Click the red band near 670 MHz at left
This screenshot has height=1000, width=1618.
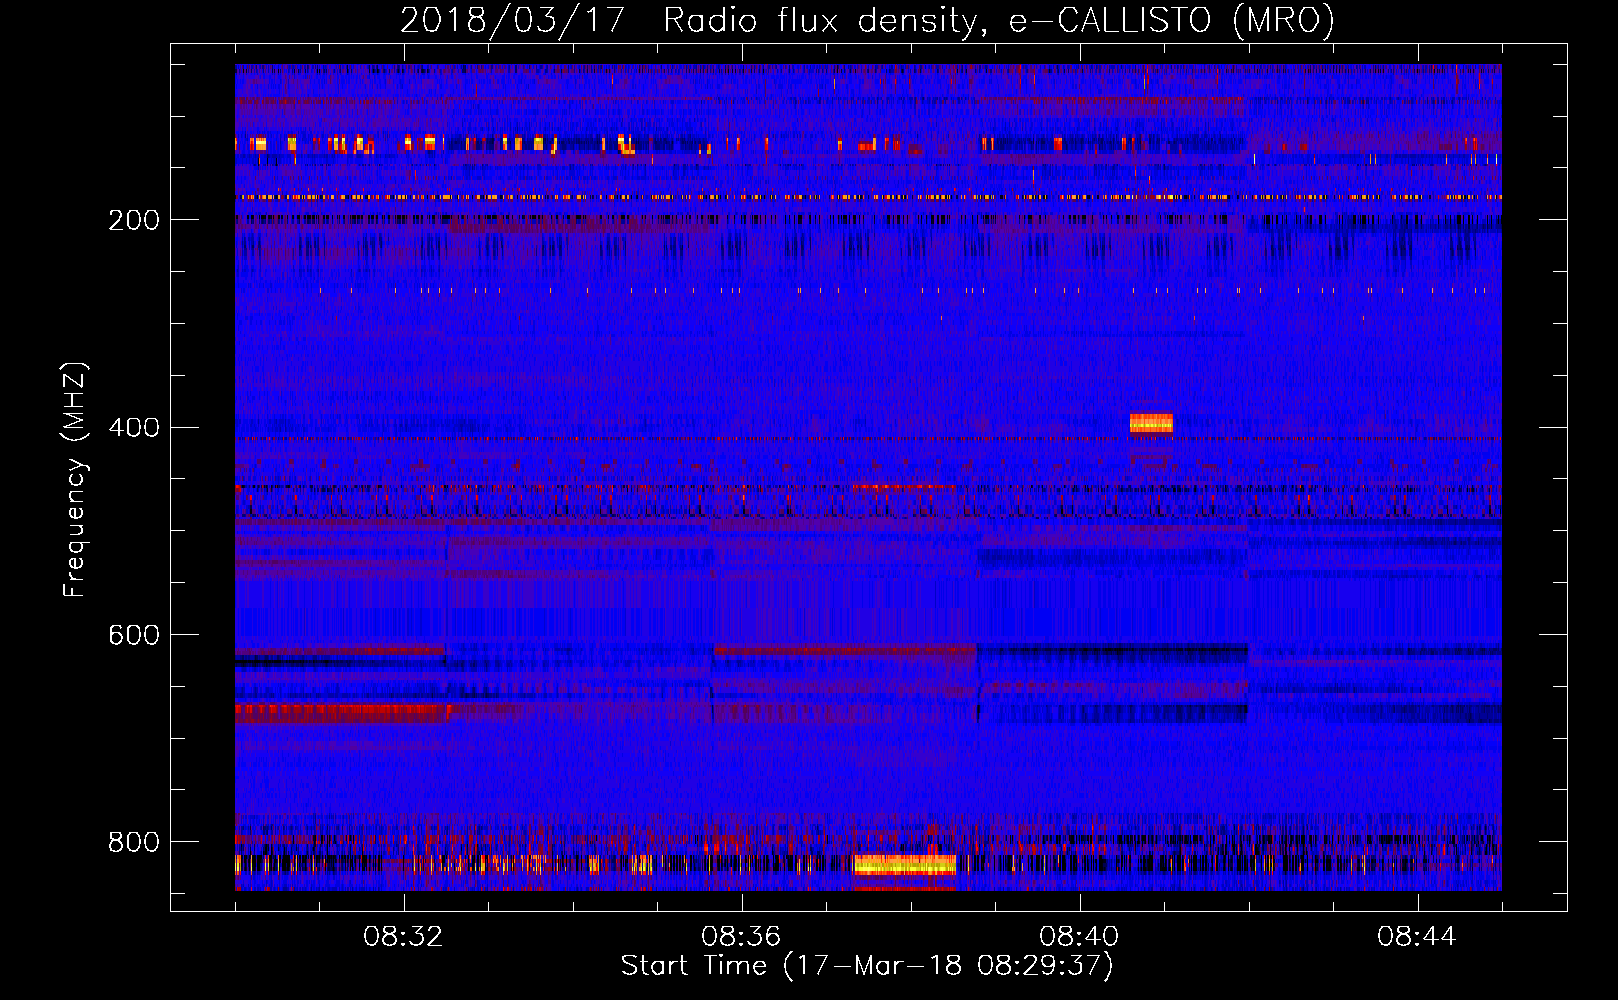[343, 713]
